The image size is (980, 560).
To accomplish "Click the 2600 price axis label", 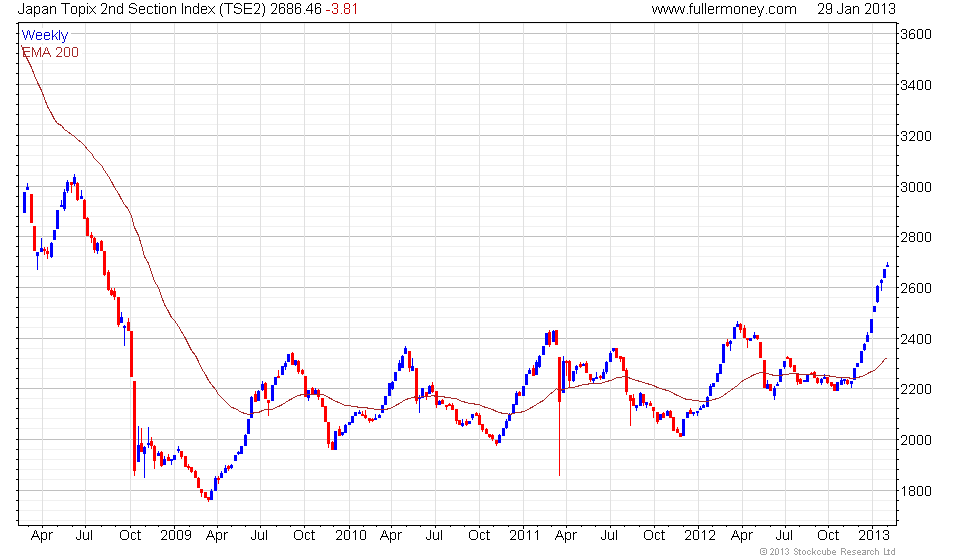I will tap(916, 288).
